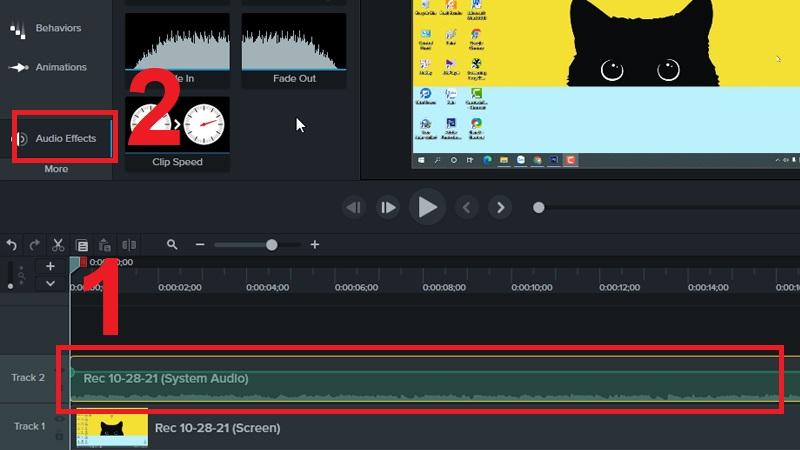Toggle Track 1 visibility eye icon
The height and width of the screenshot is (450, 800).
tap(60, 419)
